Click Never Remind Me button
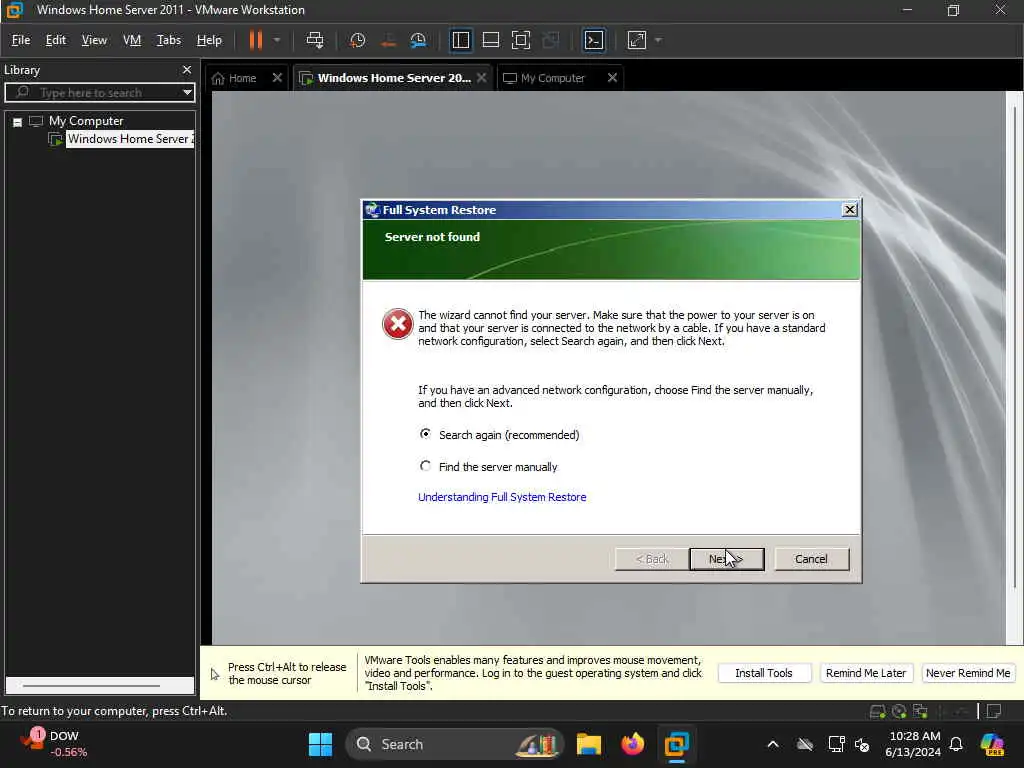 point(968,673)
